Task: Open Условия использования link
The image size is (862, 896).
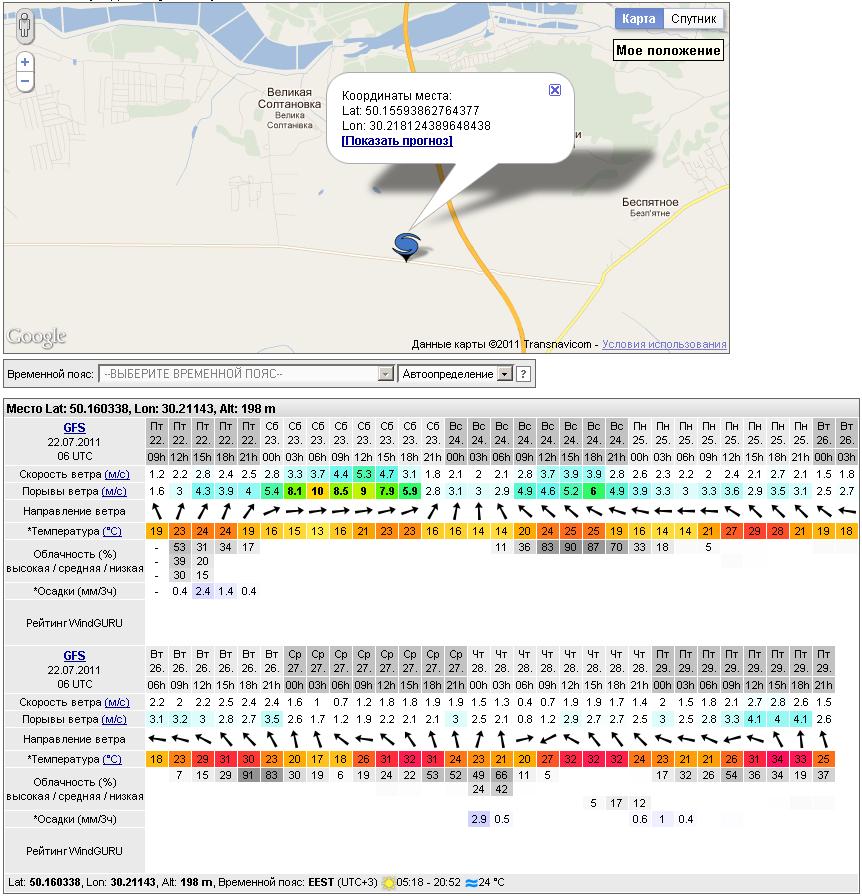Action: pyautogui.click(x=665, y=345)
